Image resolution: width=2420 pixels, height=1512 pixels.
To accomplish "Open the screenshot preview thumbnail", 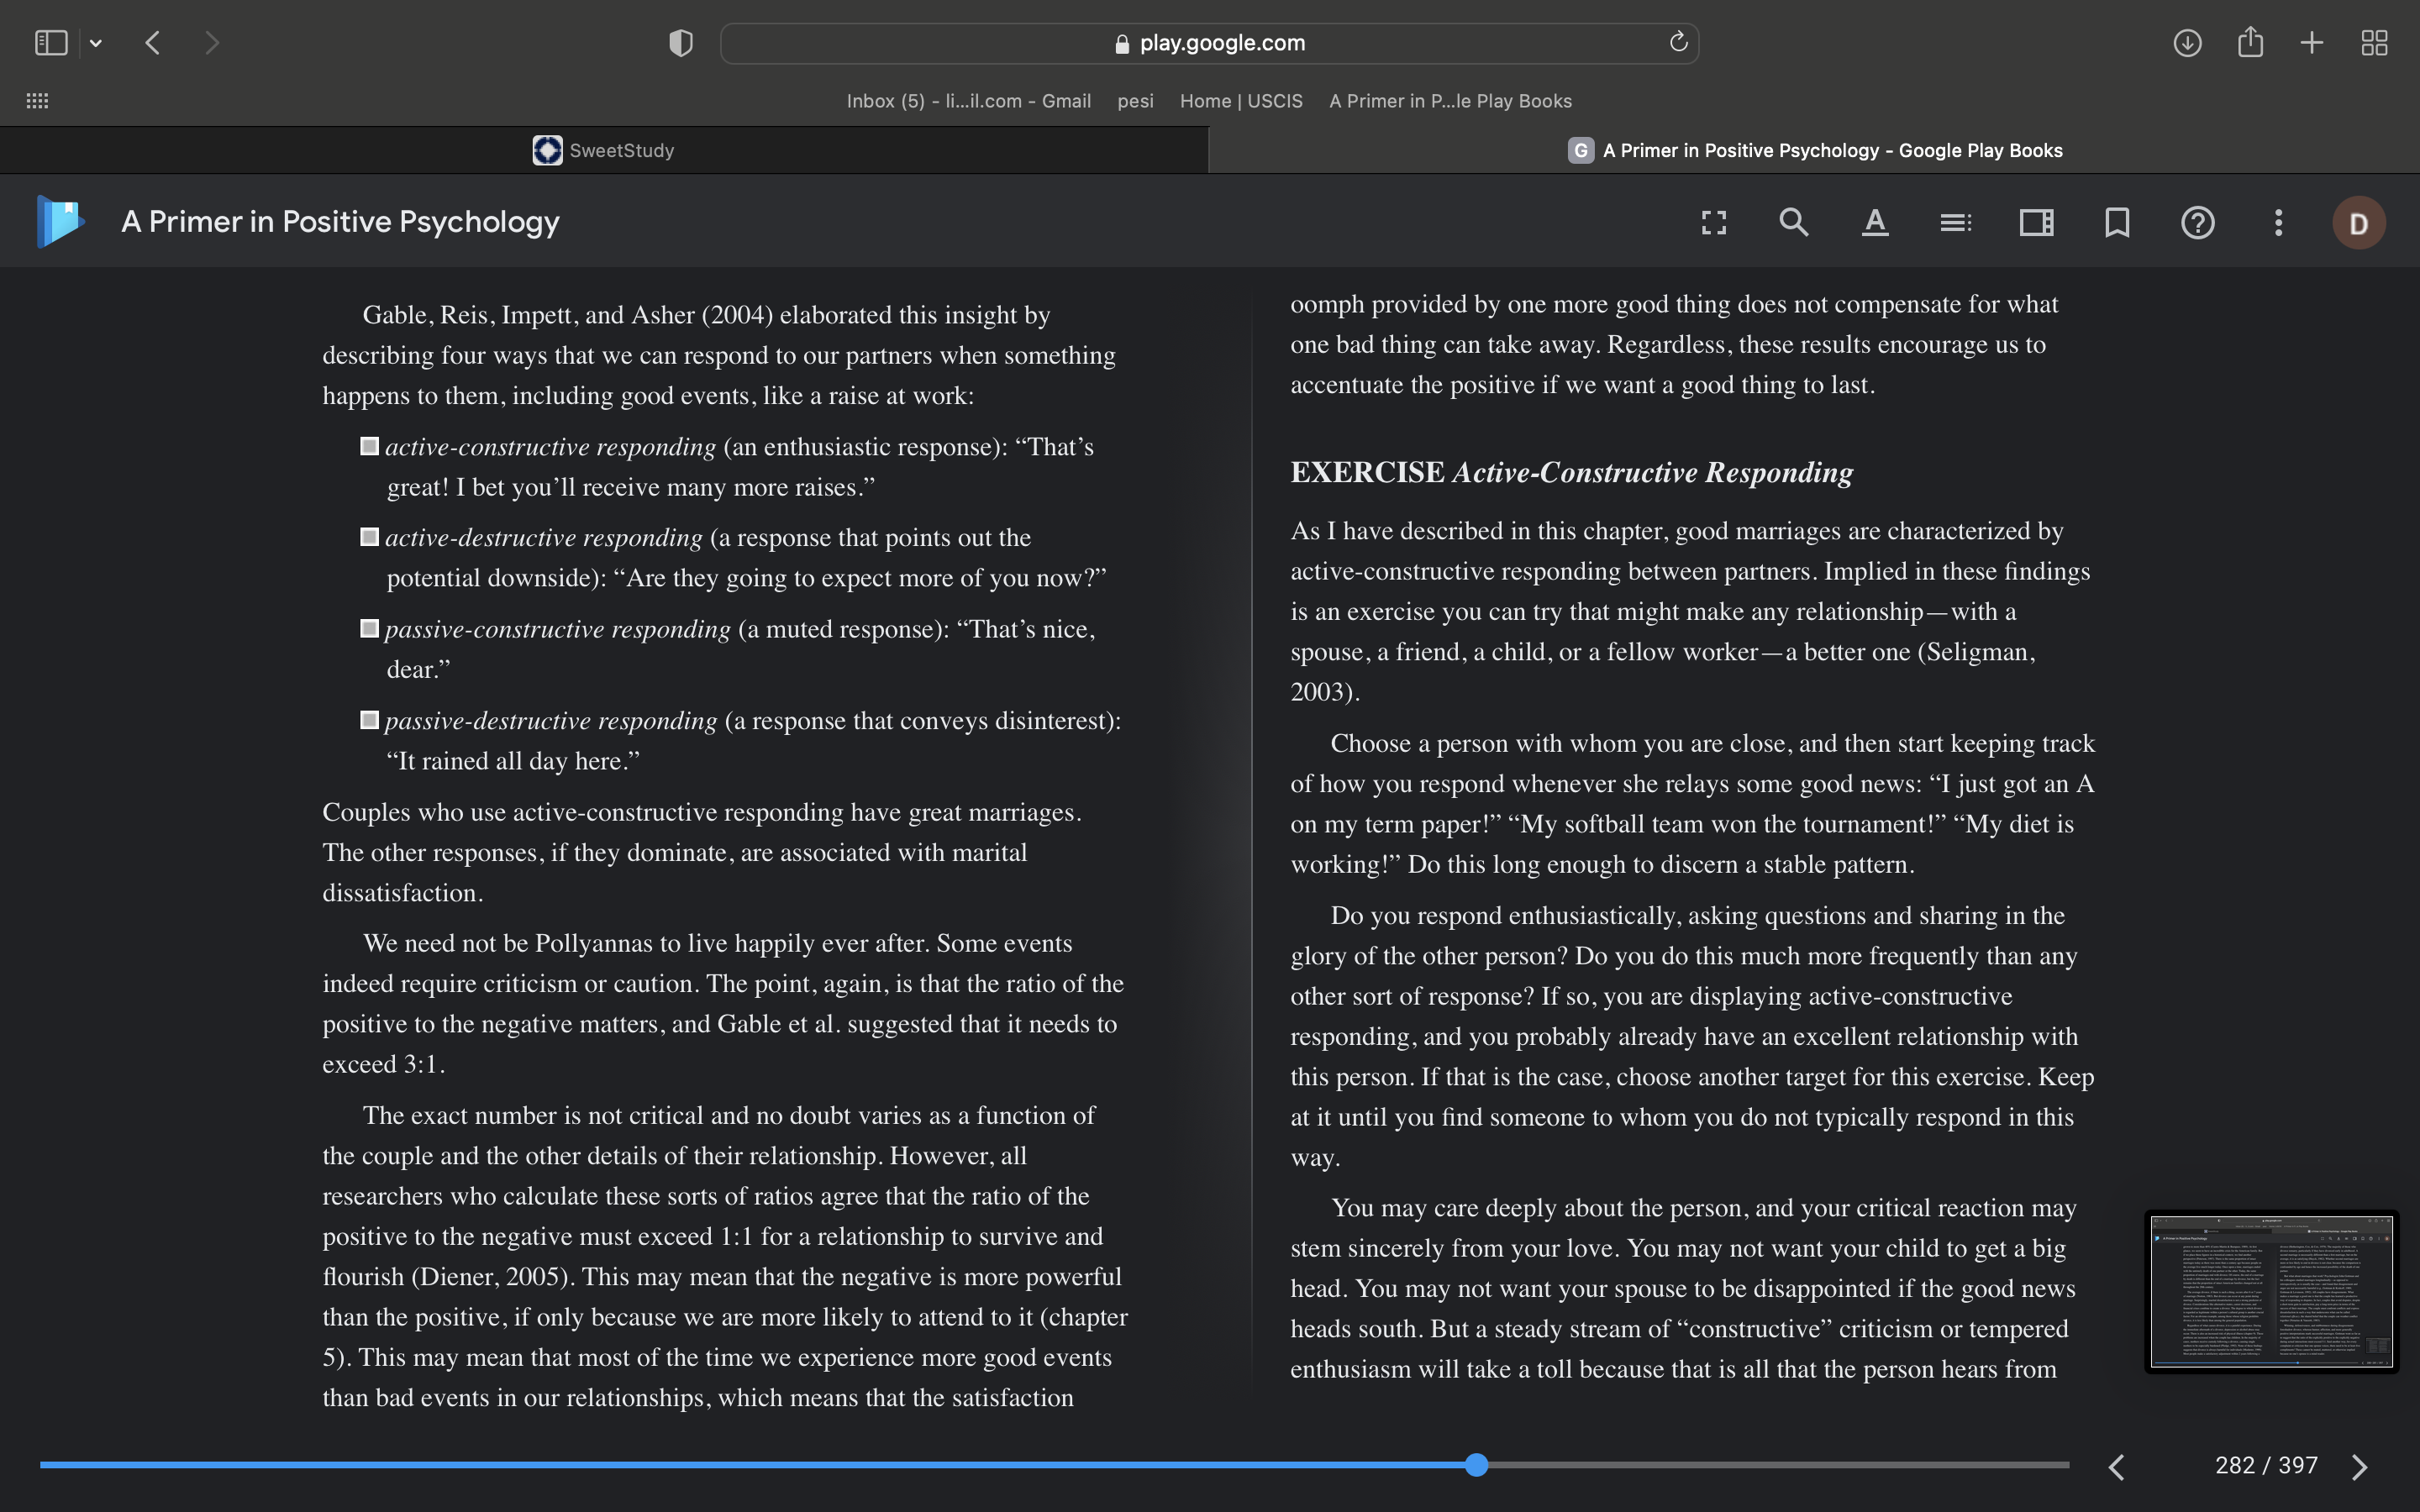I will click(x=2271, y=1291).
